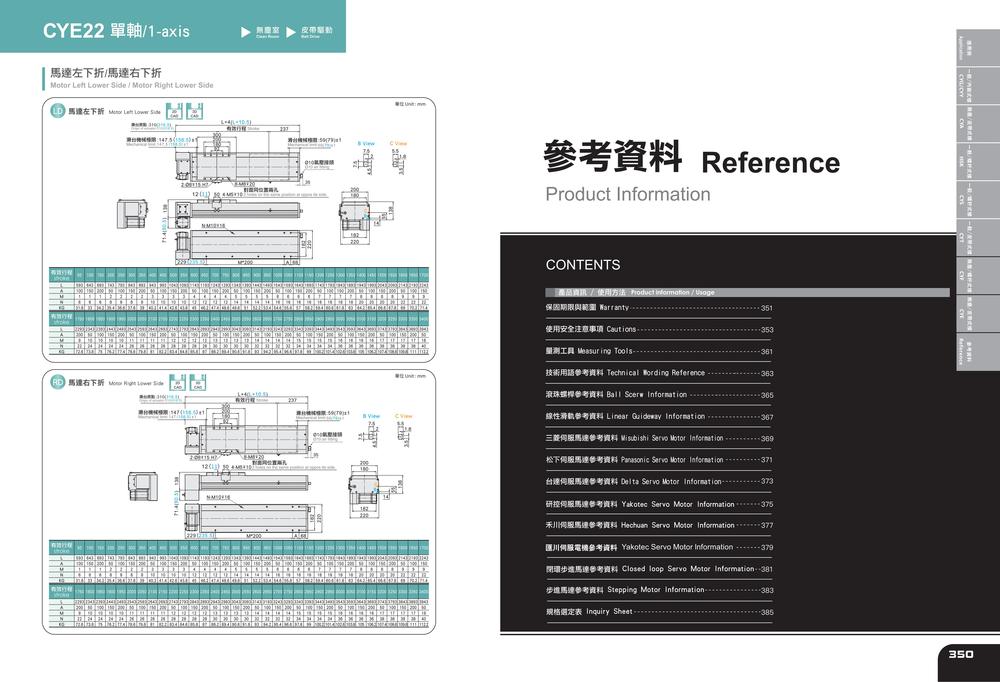
Task: Open the Cautions contents entry
Action: pos(659,329)
